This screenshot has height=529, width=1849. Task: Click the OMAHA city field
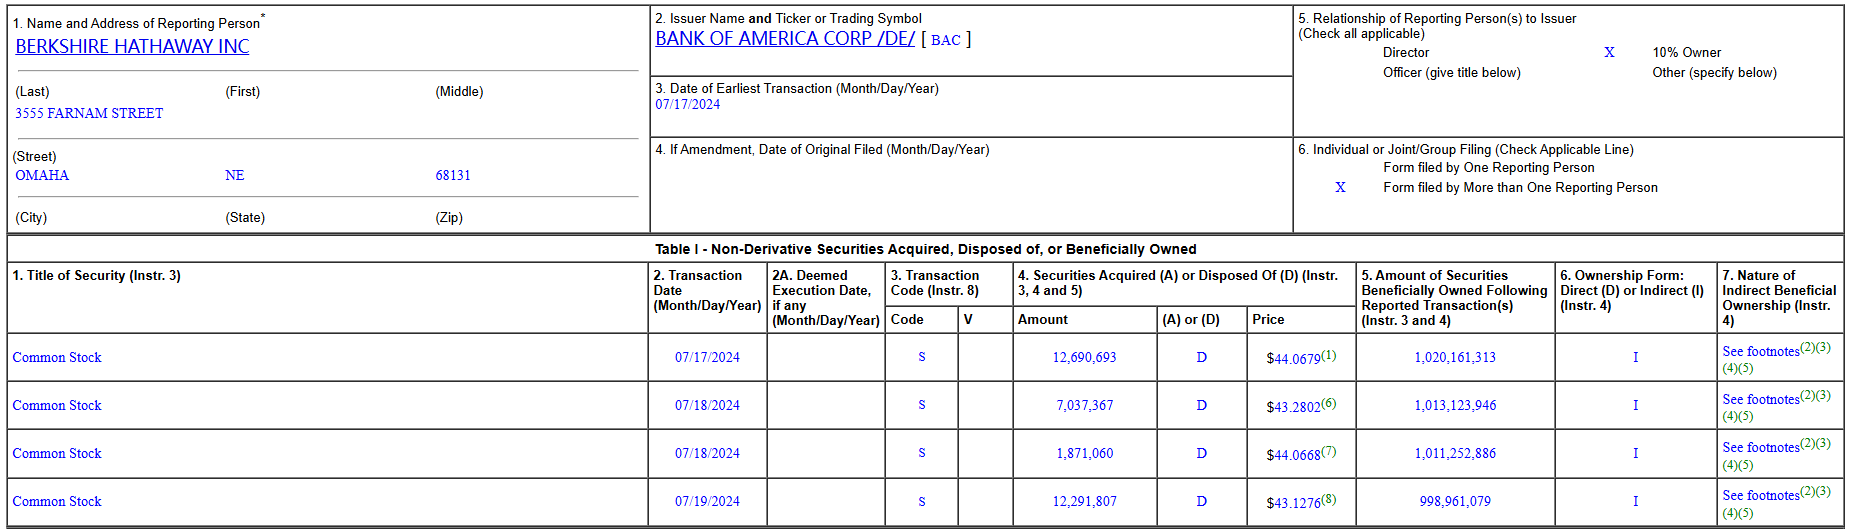pos(42,175)
